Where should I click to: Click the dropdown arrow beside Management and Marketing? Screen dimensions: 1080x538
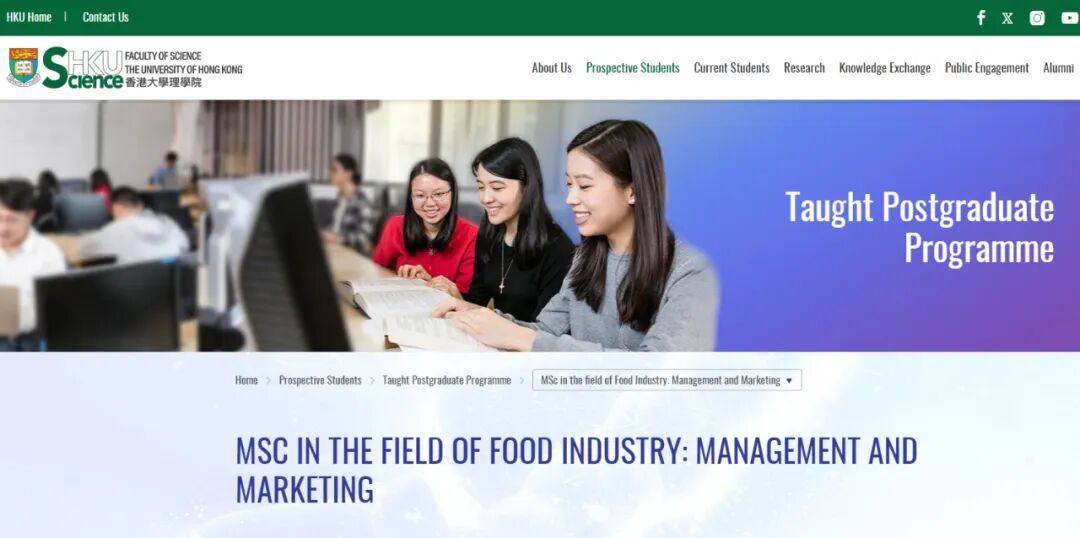point(789,380)
